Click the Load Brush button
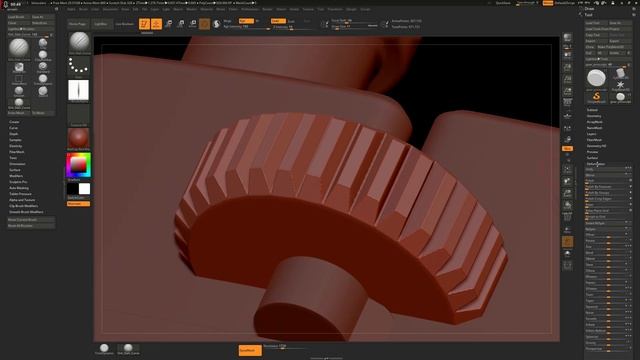640x360 pixels. click(19, 17)
